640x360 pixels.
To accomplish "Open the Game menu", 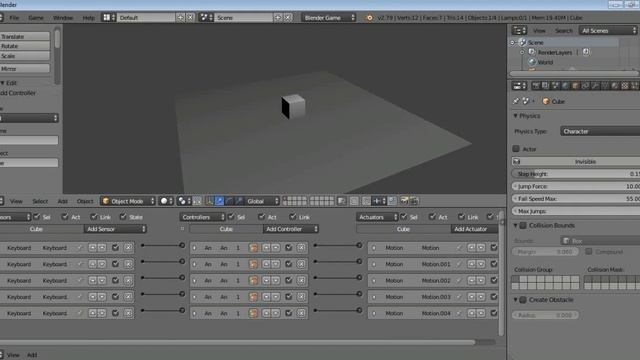I will pyautogui.click(x=36, y=18).
